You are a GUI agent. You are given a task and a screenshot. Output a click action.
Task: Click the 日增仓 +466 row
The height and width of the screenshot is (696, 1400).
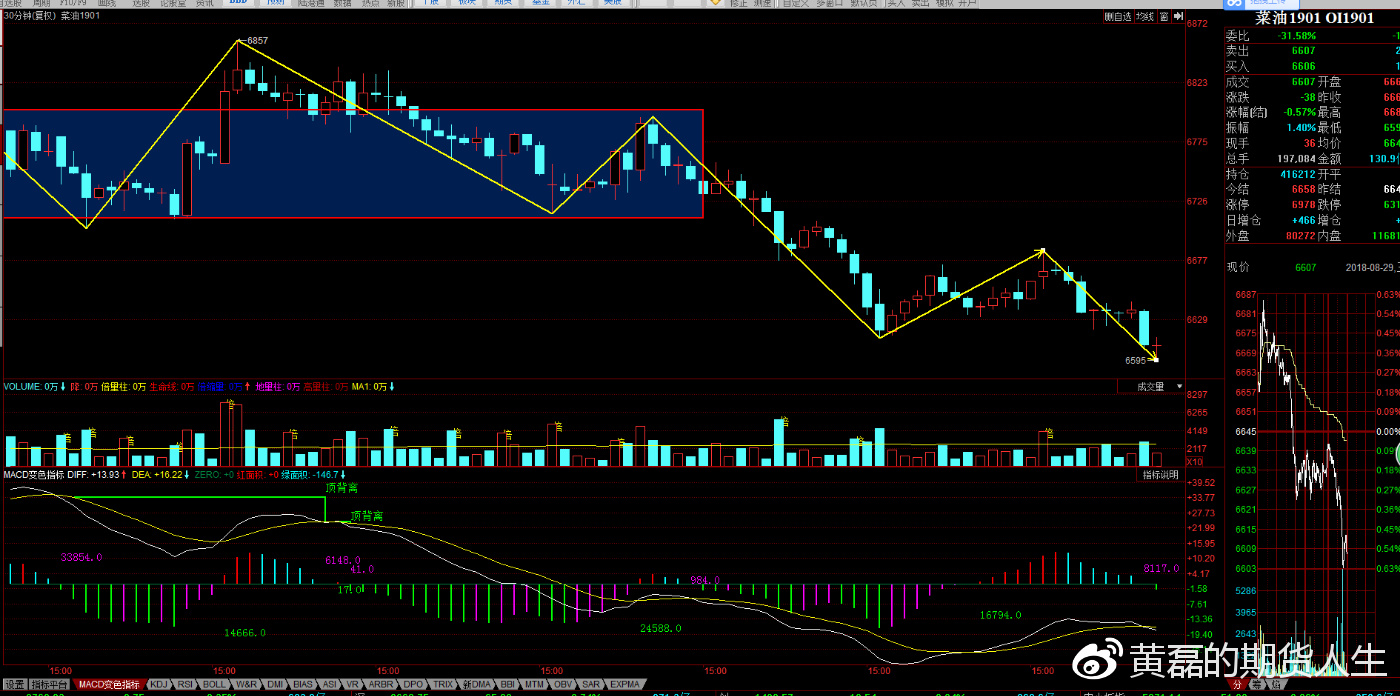1270,220
